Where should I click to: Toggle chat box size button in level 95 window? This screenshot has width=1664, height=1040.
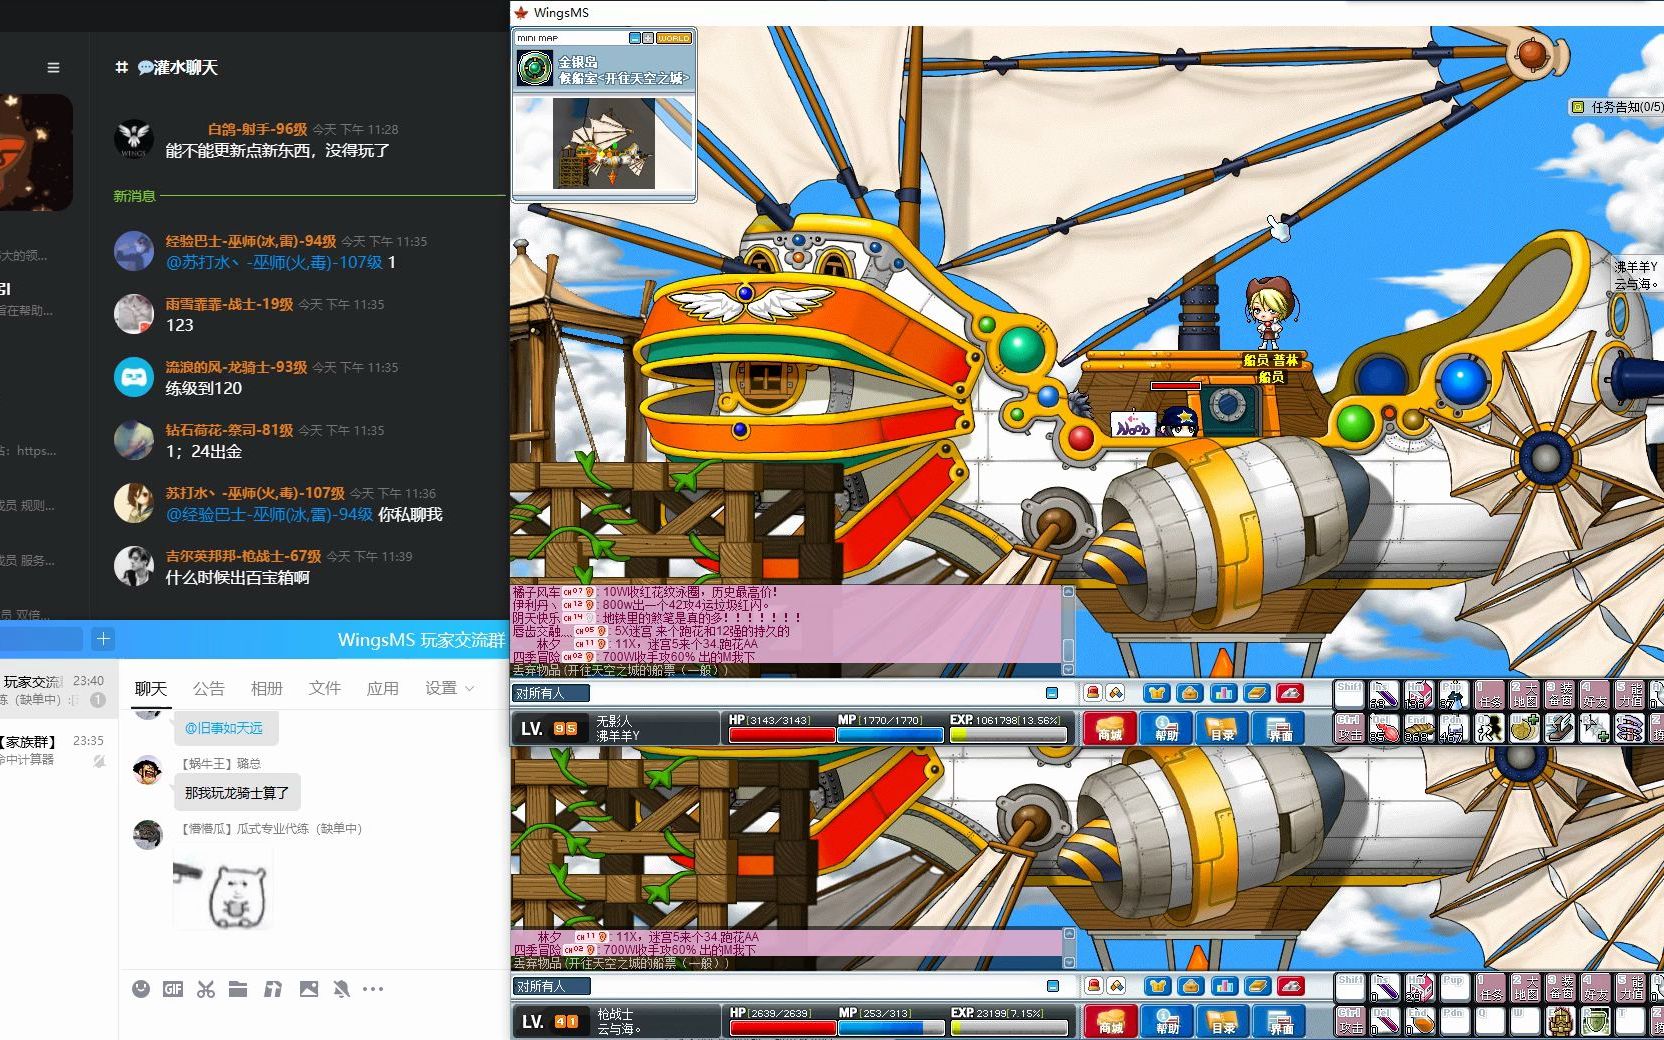pos(1052,693)
